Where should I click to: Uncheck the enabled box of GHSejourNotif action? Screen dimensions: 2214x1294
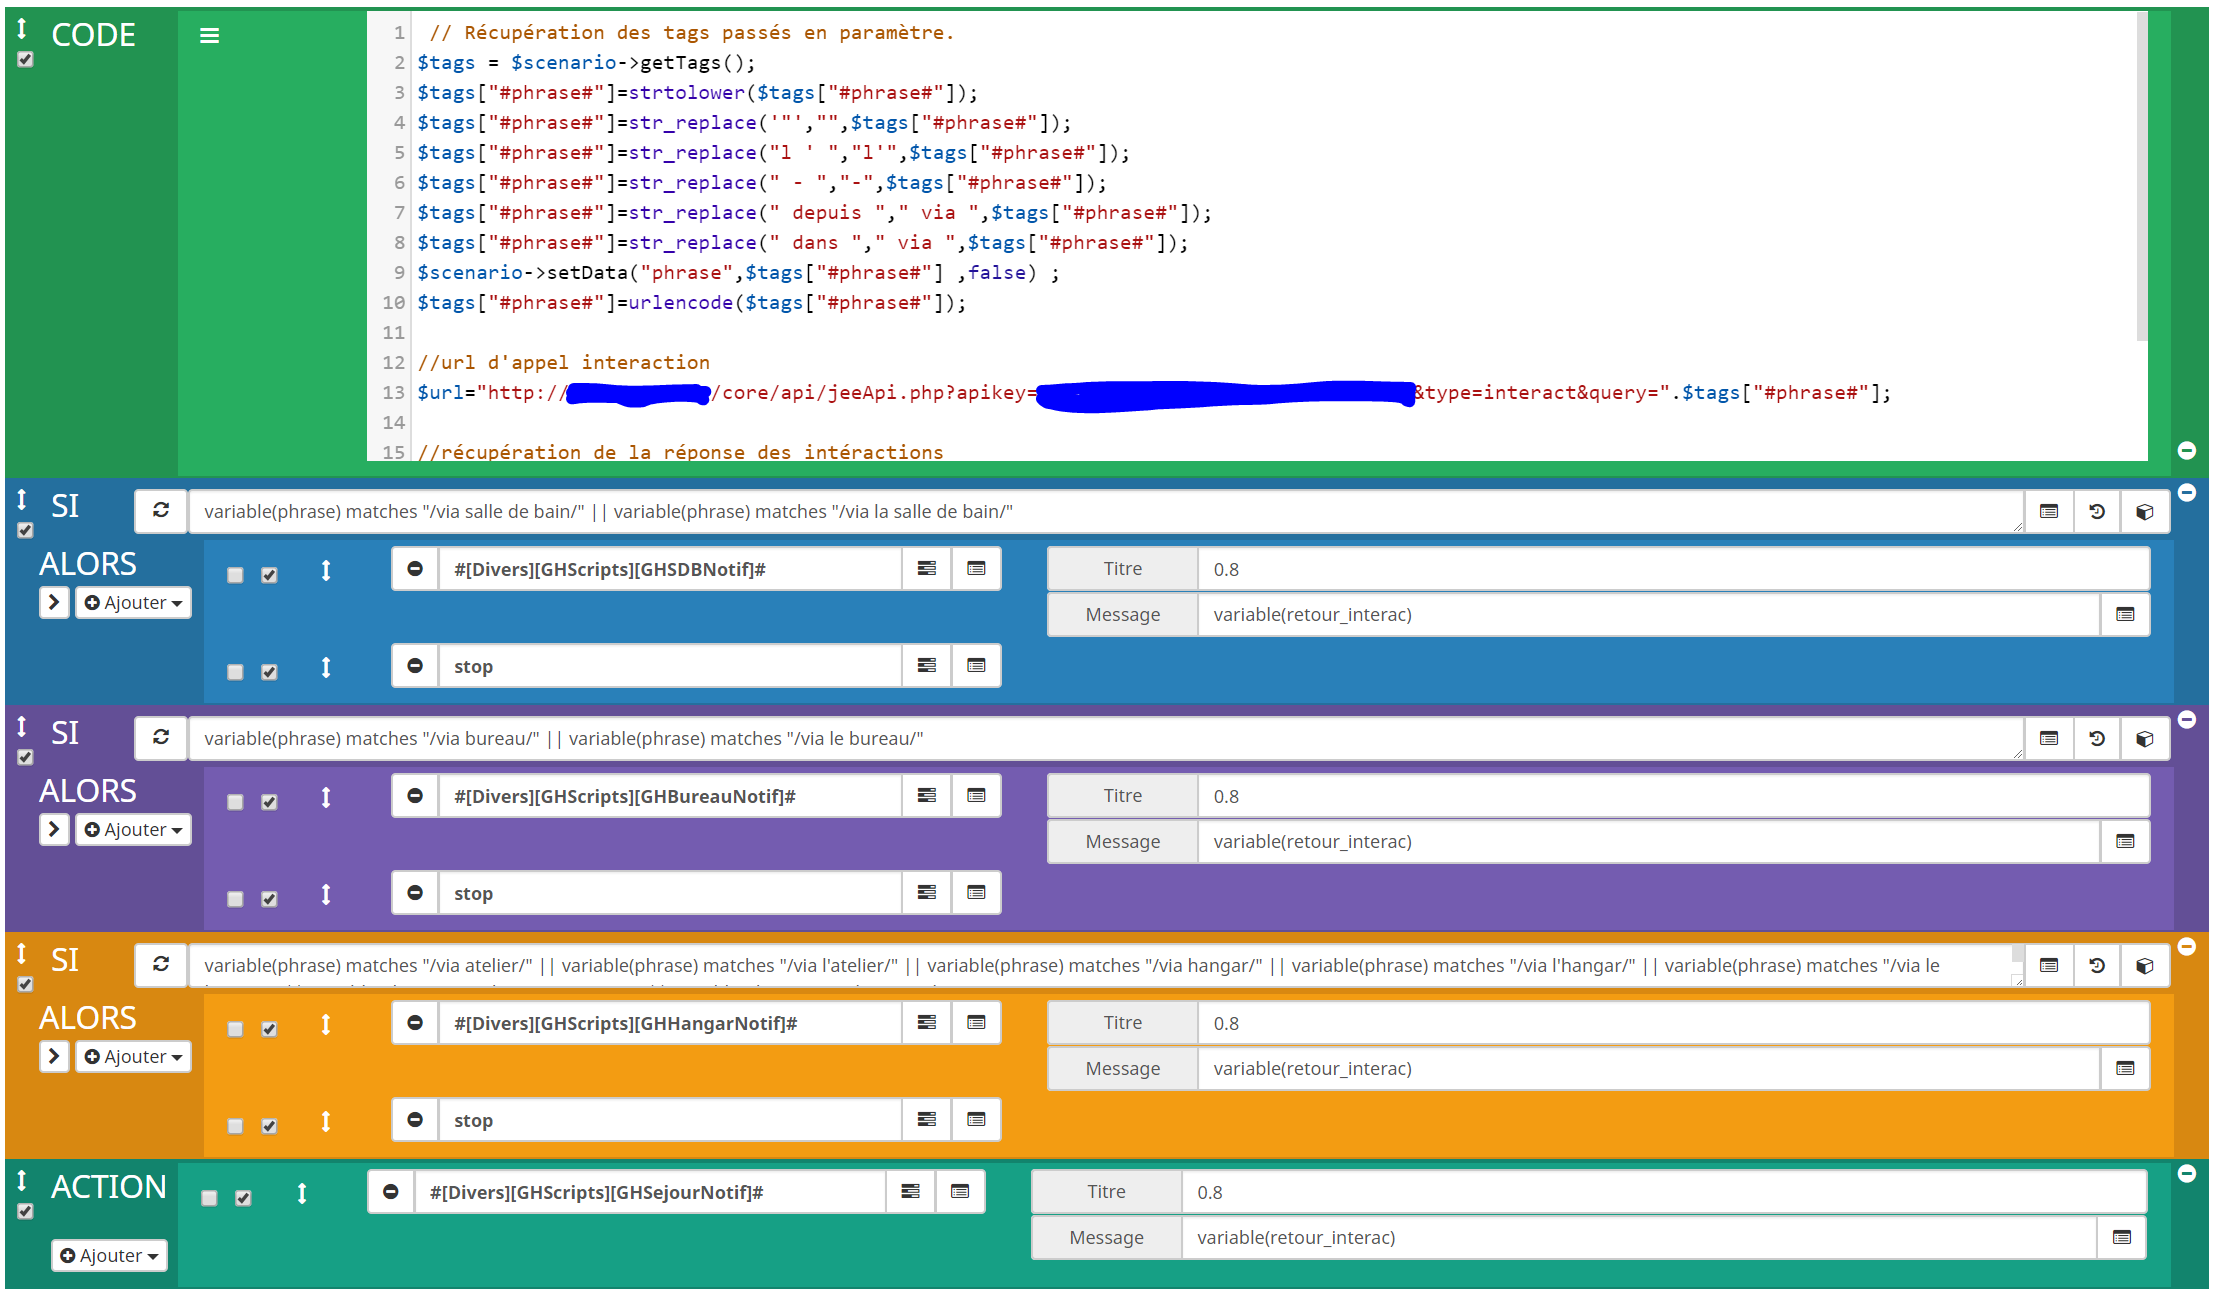[x=243, y=1198]
